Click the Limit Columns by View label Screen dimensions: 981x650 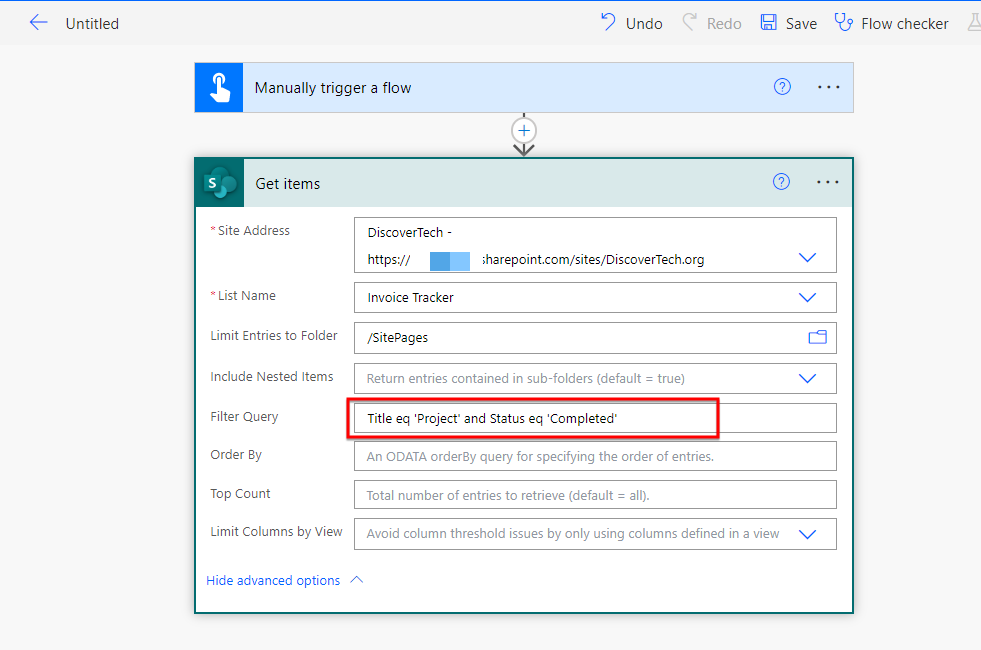coord(277,532)
